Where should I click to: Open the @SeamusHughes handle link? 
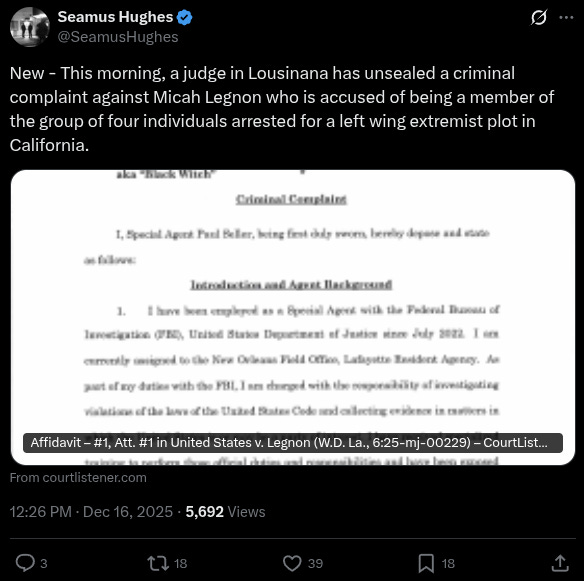click(118, 37)
